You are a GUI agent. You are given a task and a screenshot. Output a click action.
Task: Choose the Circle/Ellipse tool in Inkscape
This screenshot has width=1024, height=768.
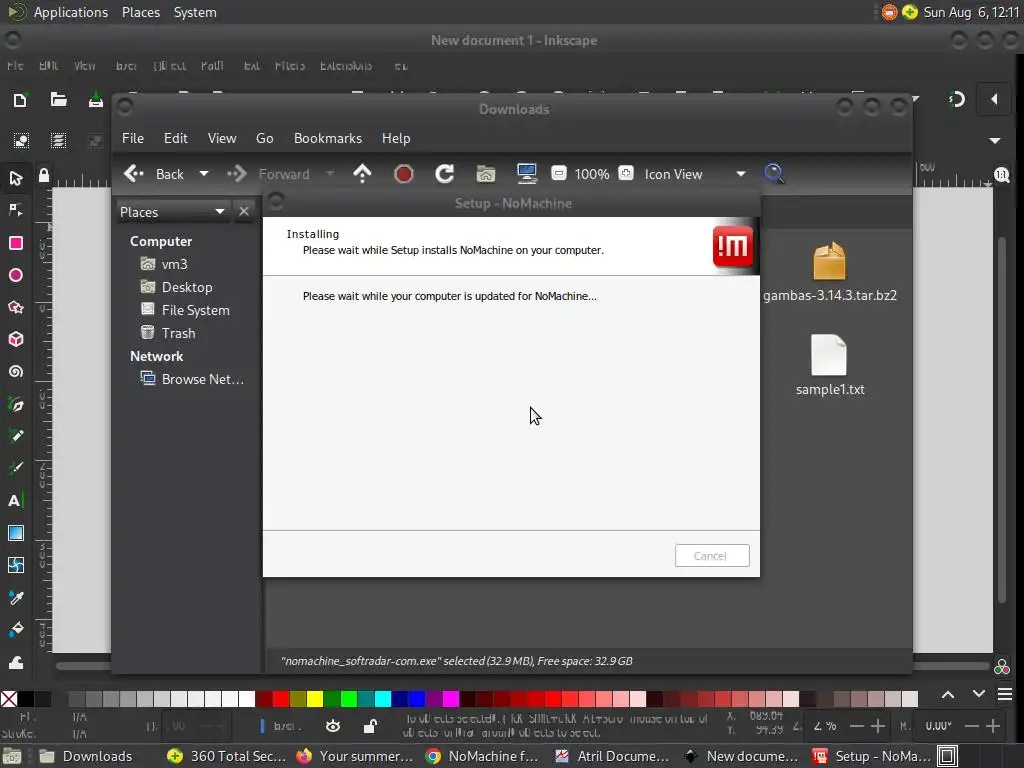pyautogui.click(x=16, y=275)
